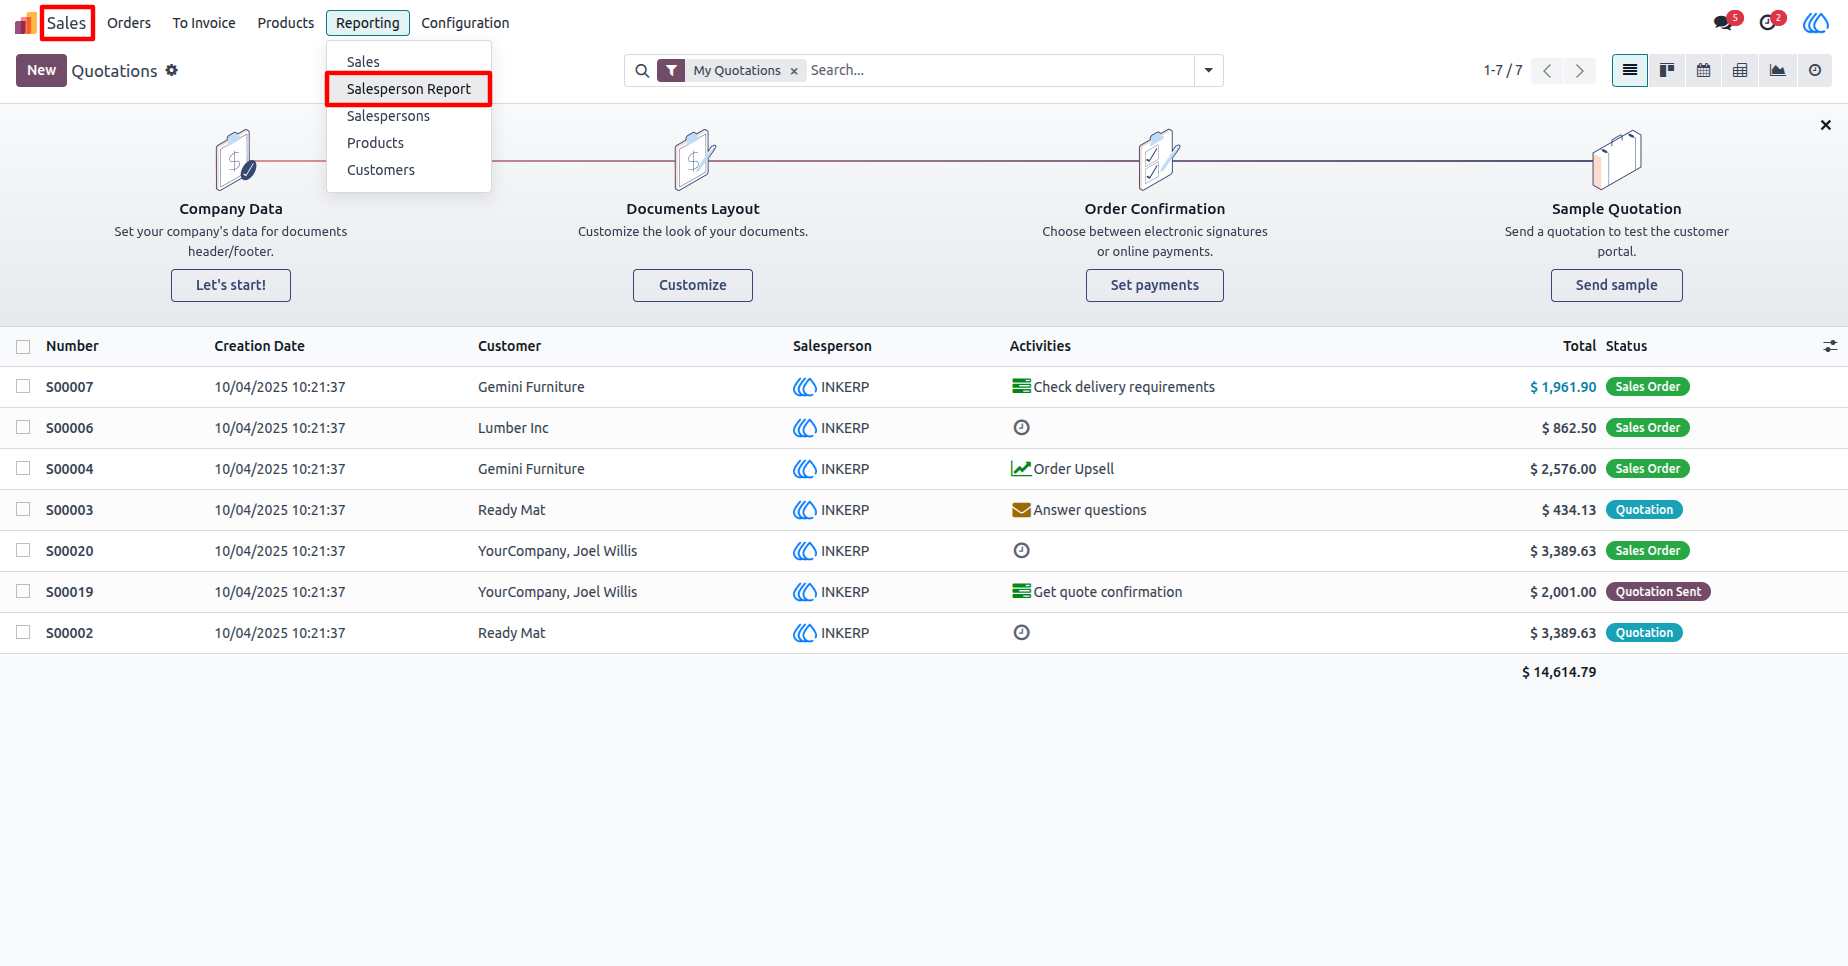Open the To Invoice menu
This screenshot has height=966, width=1848.
pos(204,23)
